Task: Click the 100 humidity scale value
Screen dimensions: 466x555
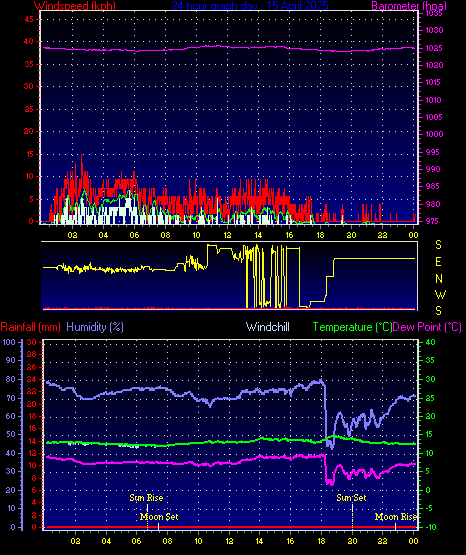Action: point(9,342)
